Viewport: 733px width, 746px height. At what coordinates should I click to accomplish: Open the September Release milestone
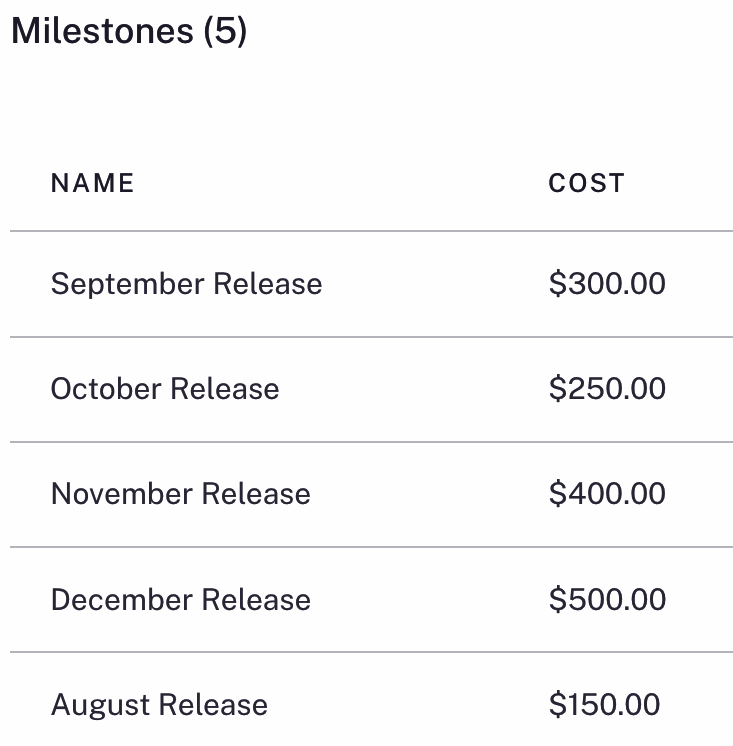point(186,284)
